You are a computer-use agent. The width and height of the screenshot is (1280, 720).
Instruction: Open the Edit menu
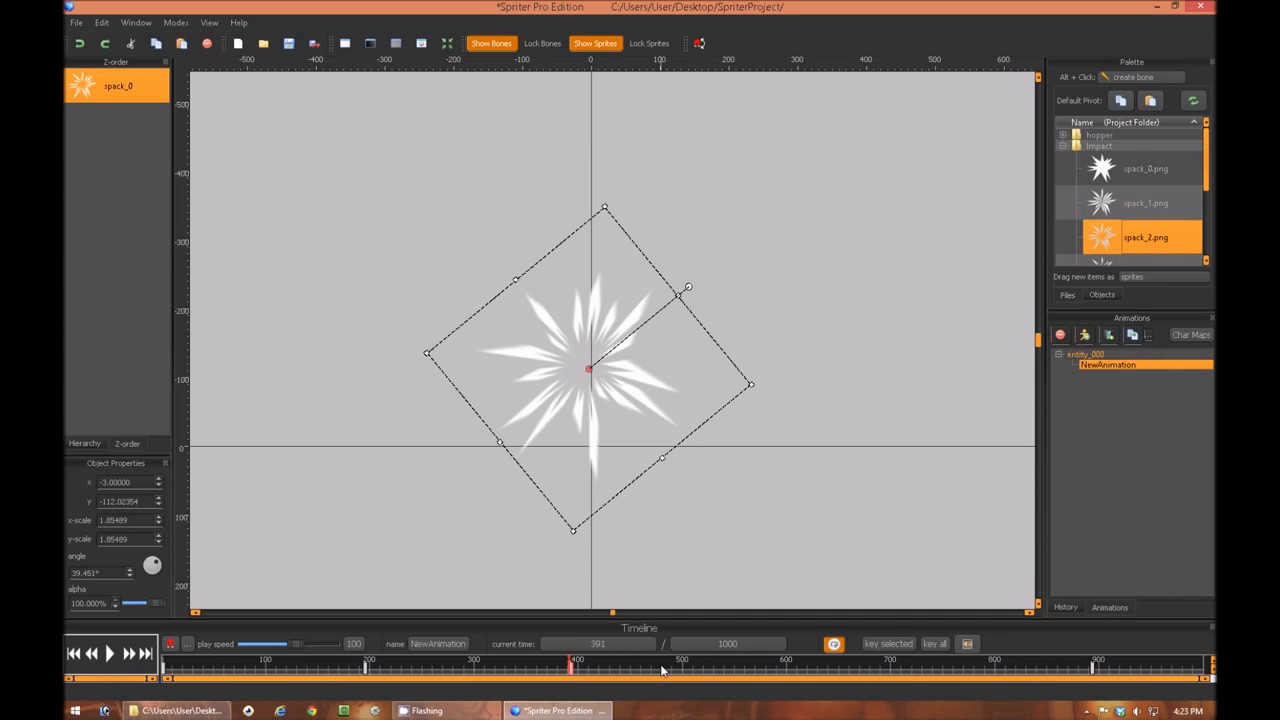click(x=102, y=22)
